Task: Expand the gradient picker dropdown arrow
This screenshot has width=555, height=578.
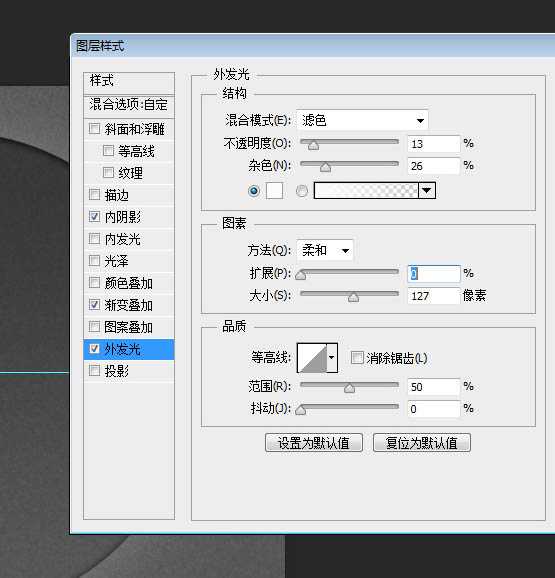Action: tap(427, 191)
